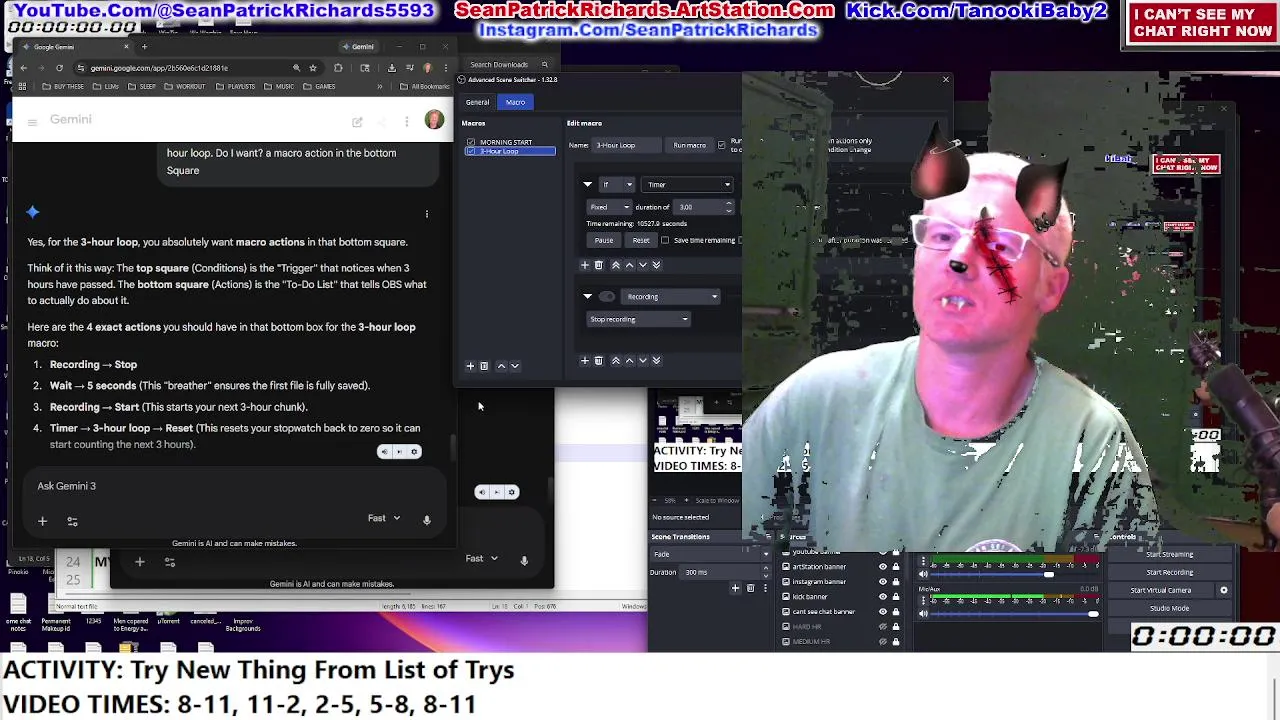The width and height of the screenshot is (1280, 720).
Task: Reset the macro timer
Action: click(x=641, y=240)
